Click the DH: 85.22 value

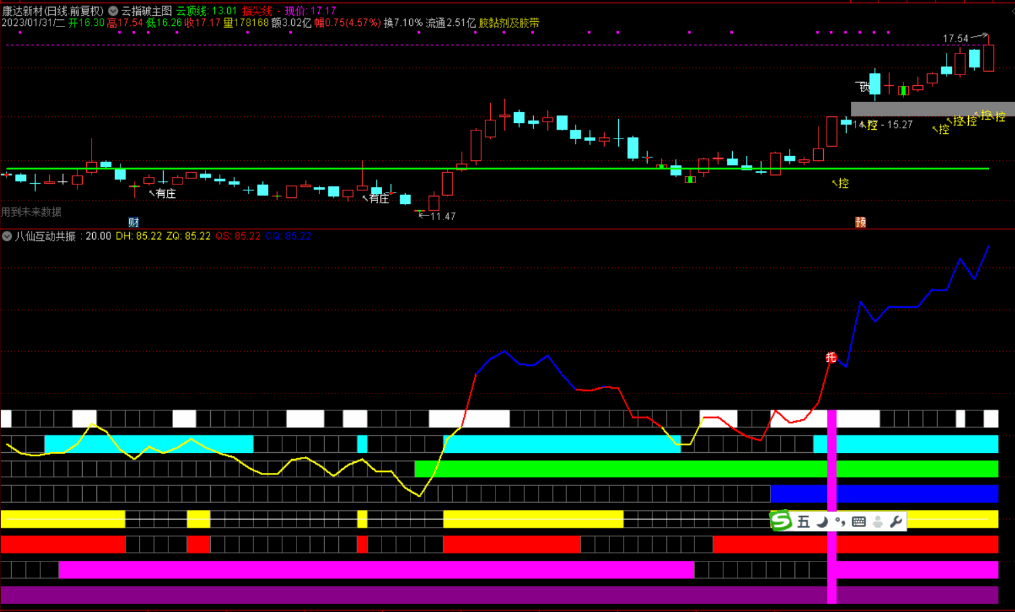point(139,236)
